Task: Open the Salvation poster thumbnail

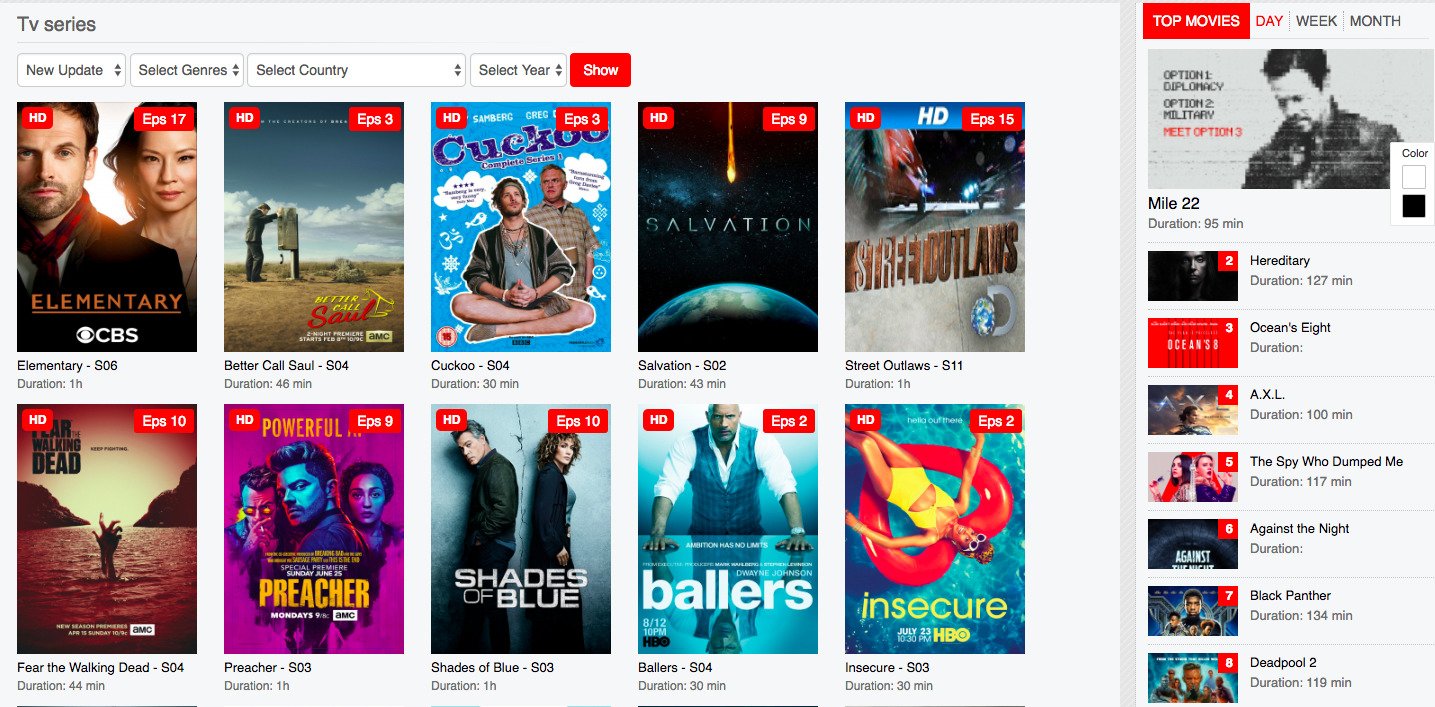Action: click(728, 227)
